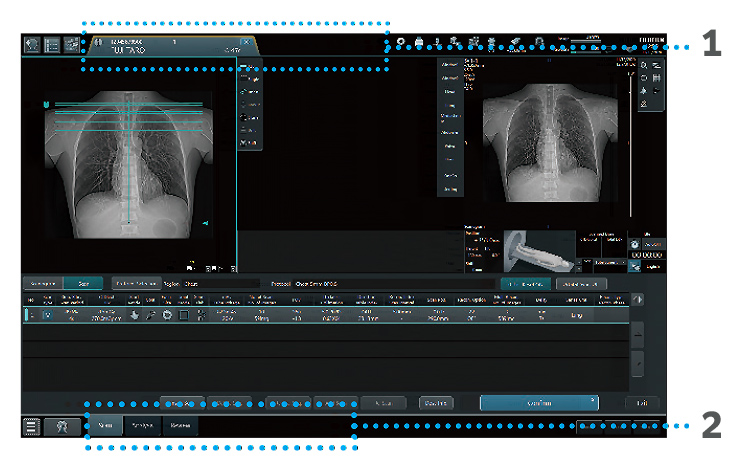Click the 00:00:00 timer display
This screenshot has width=750, height=476.
click(x=647, y=255)
